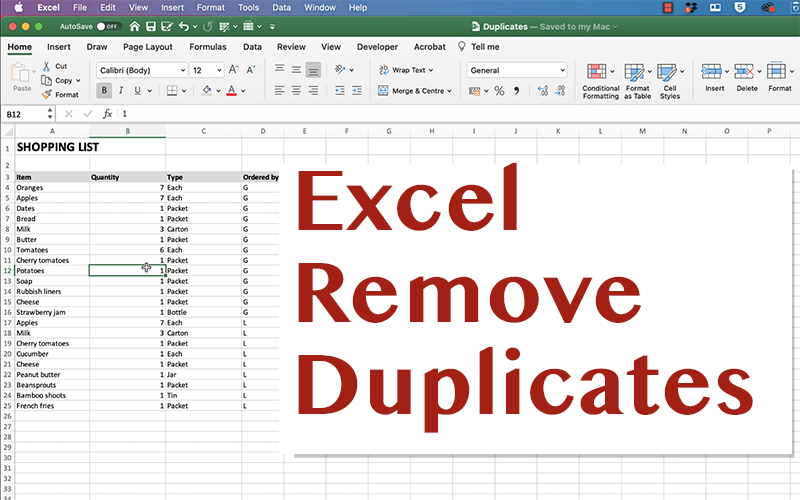This screenshot has width=800, height=500.
Task: Switch to the Formulas ribbon tab
Action: (208, 46)
